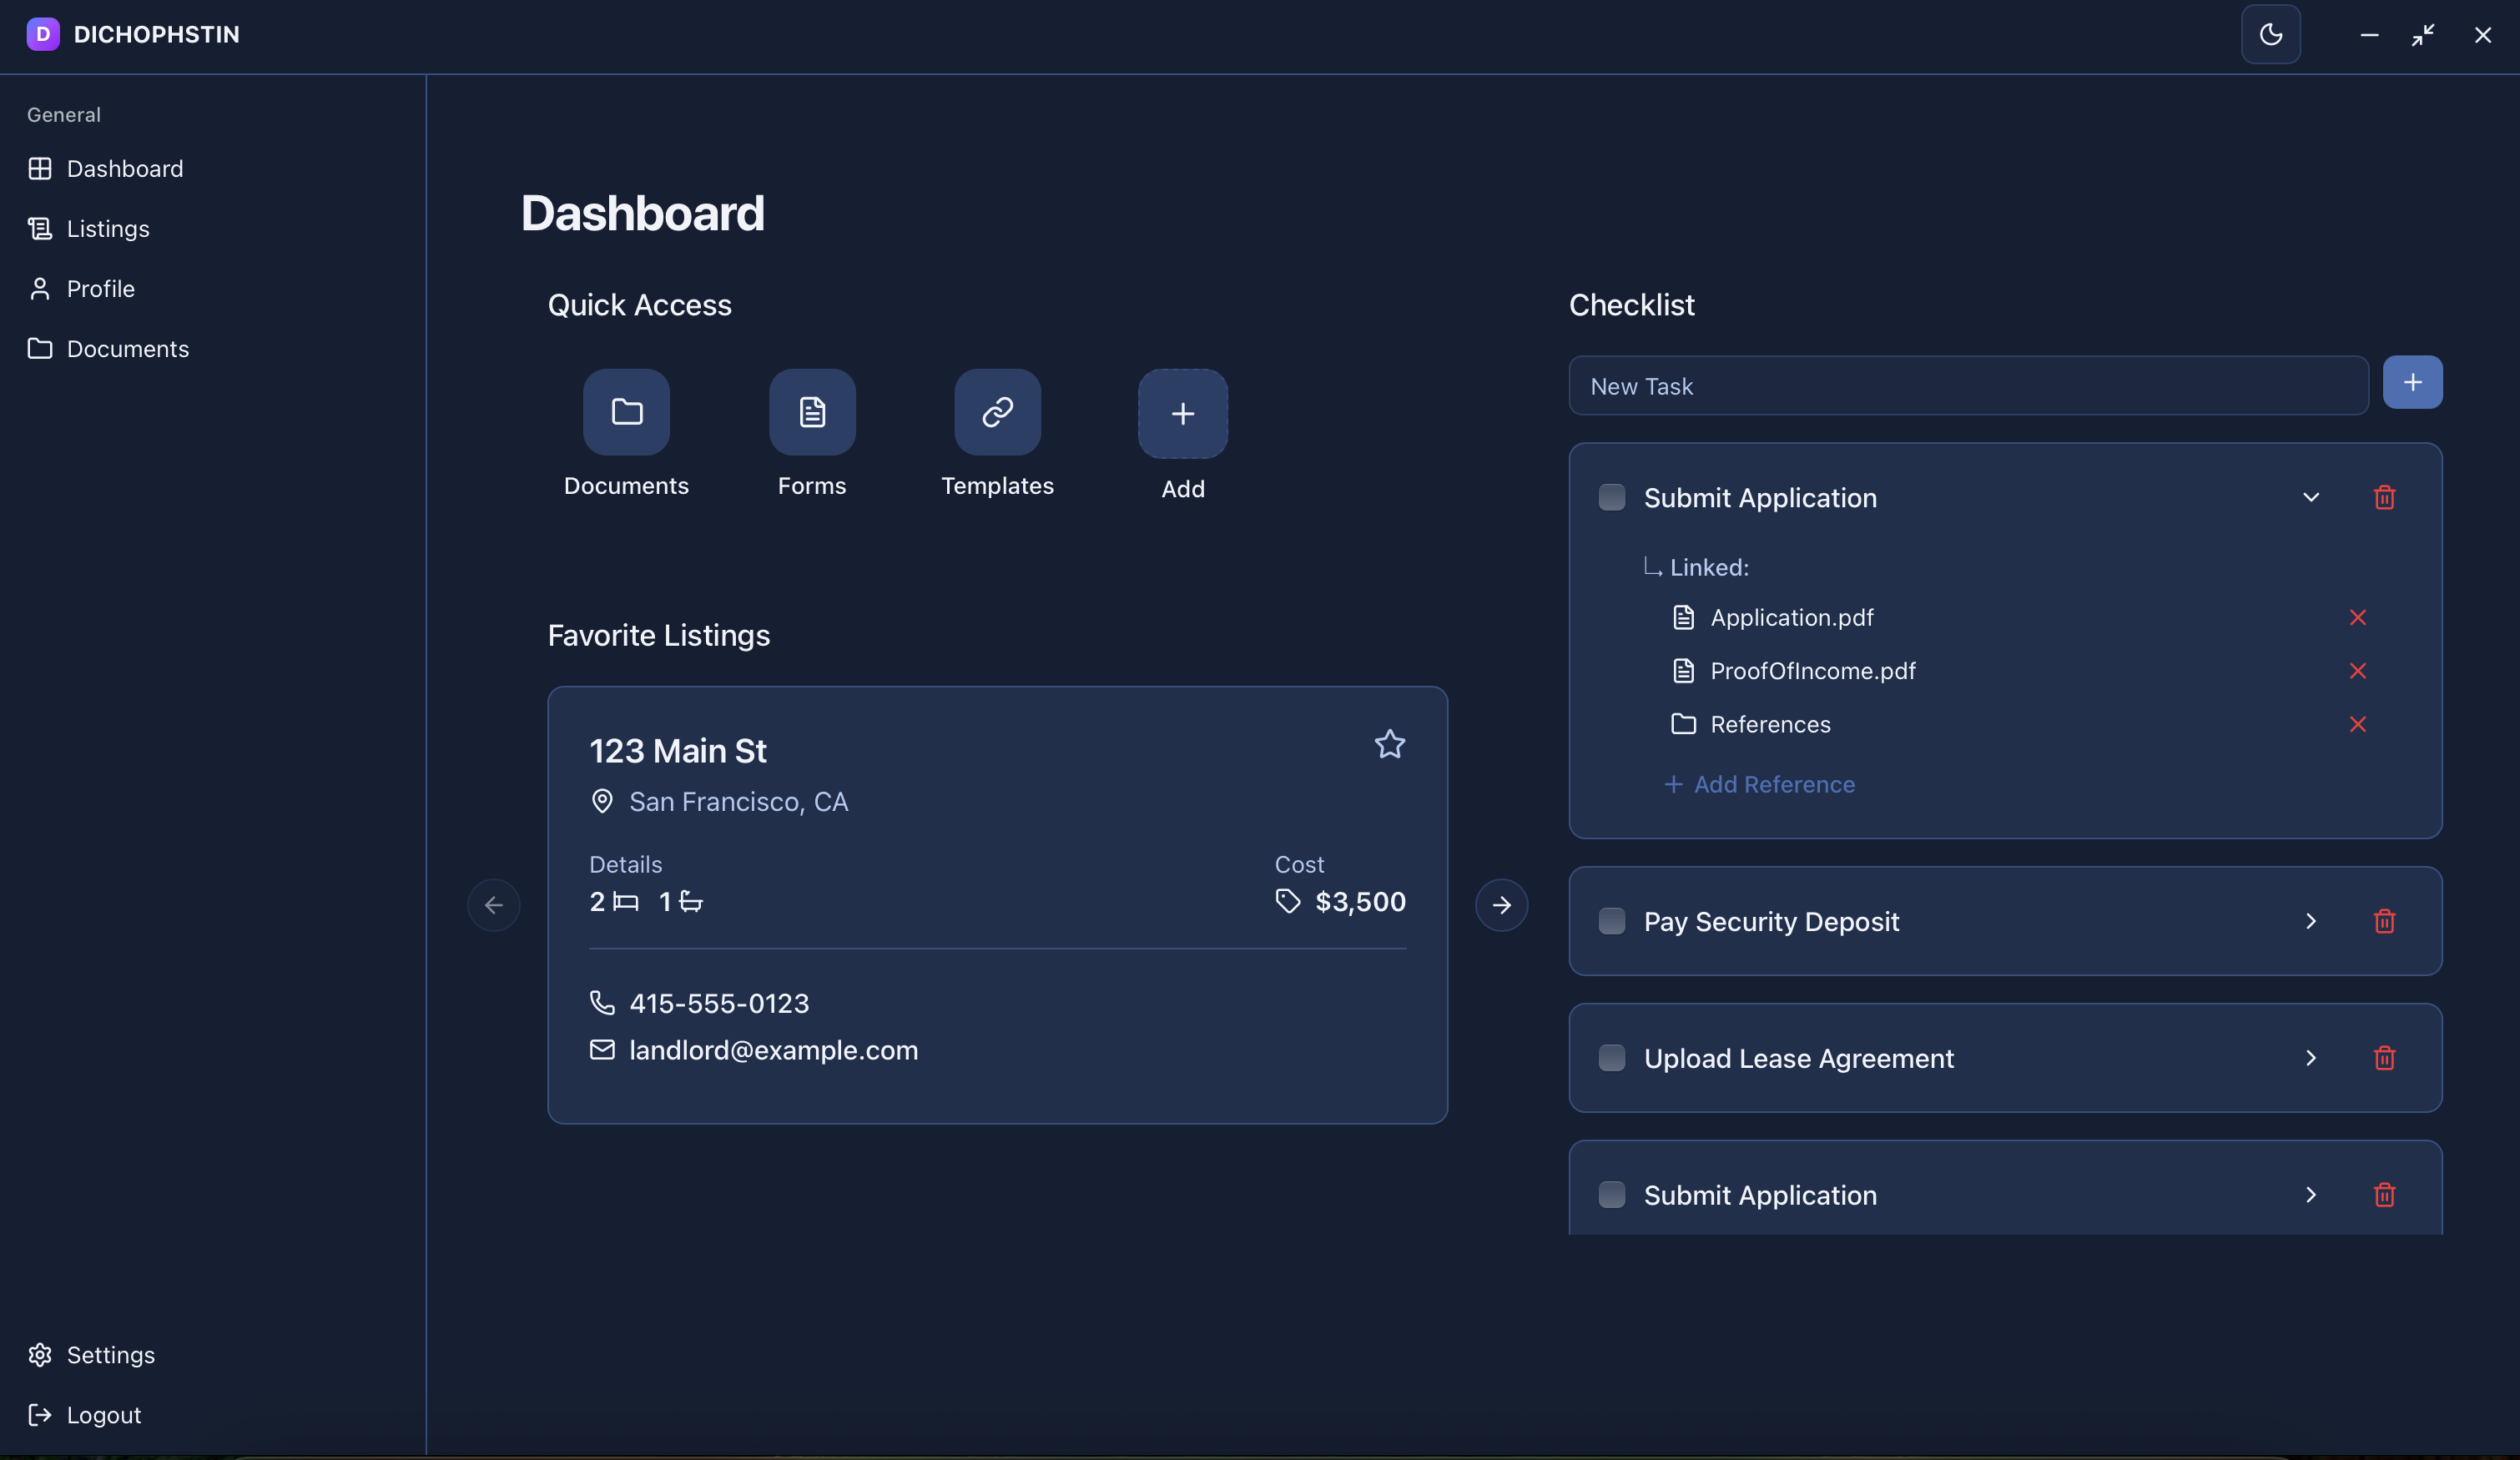This screenshot has height=1460, width=2520.
Task: Check the Pay Security Deposit checkbox
Action: click(x=1611, y=921)
